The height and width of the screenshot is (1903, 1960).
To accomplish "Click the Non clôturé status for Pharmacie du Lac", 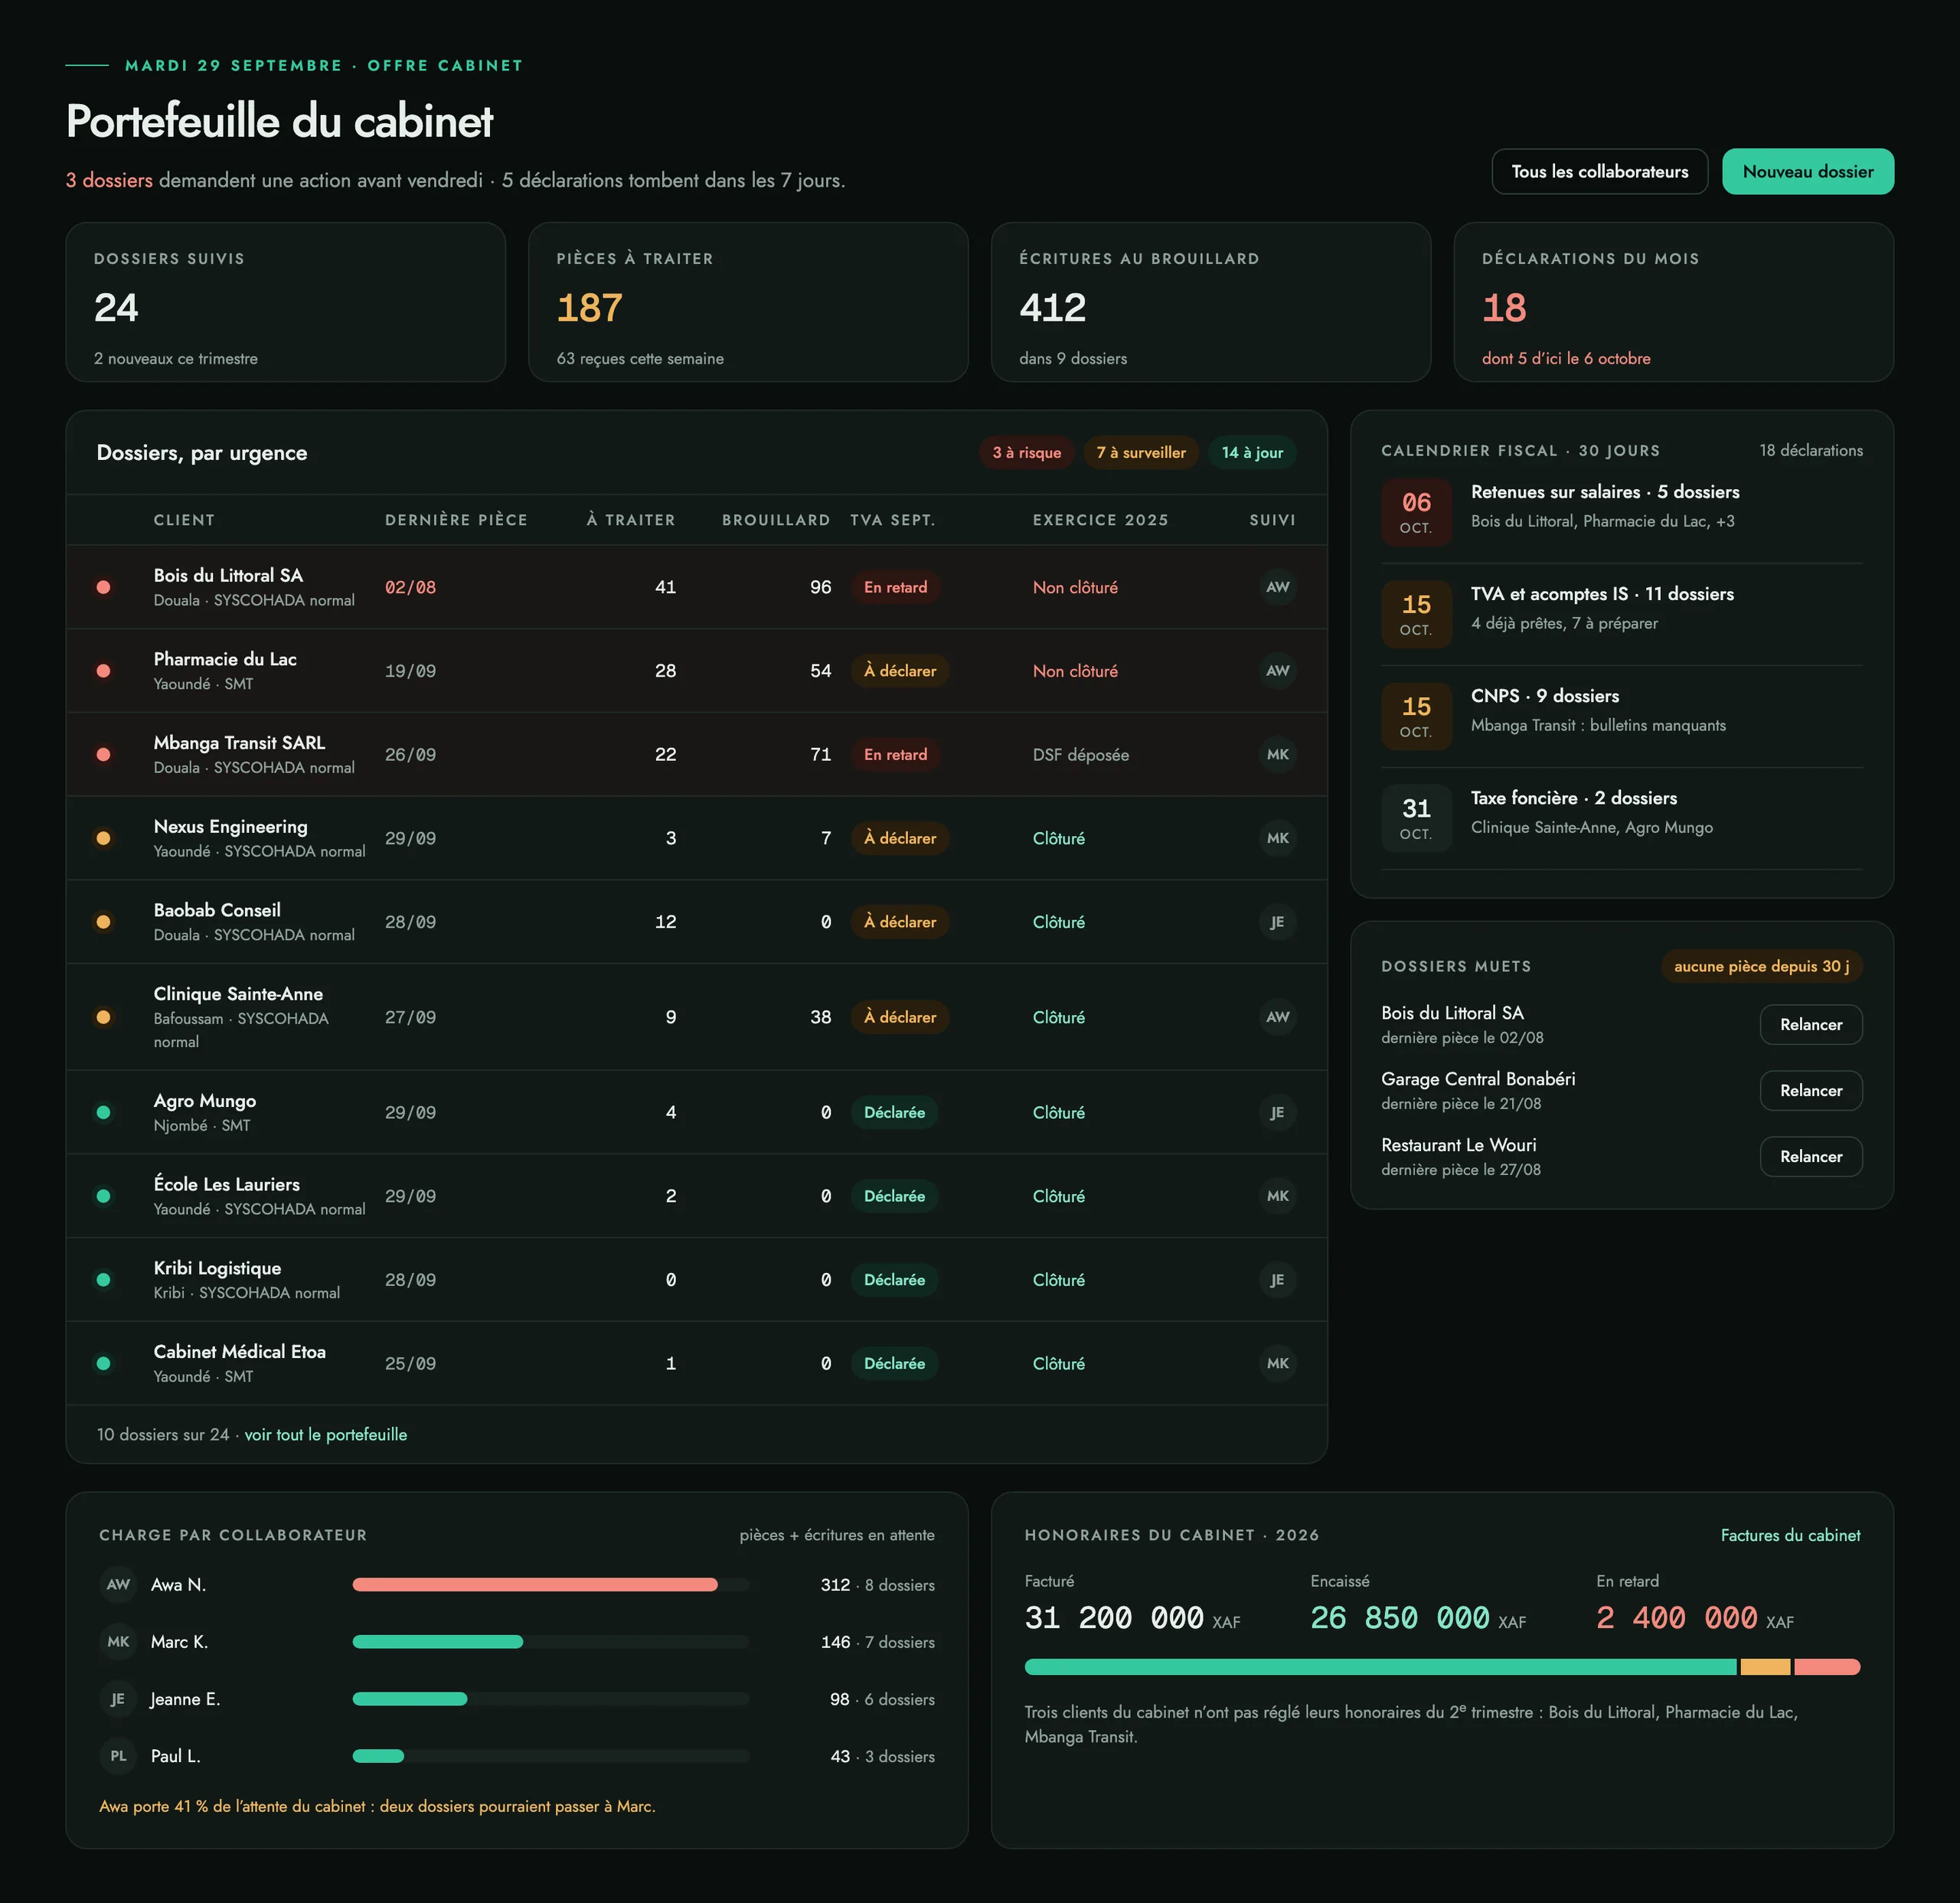I will (x=1075, y=671).
